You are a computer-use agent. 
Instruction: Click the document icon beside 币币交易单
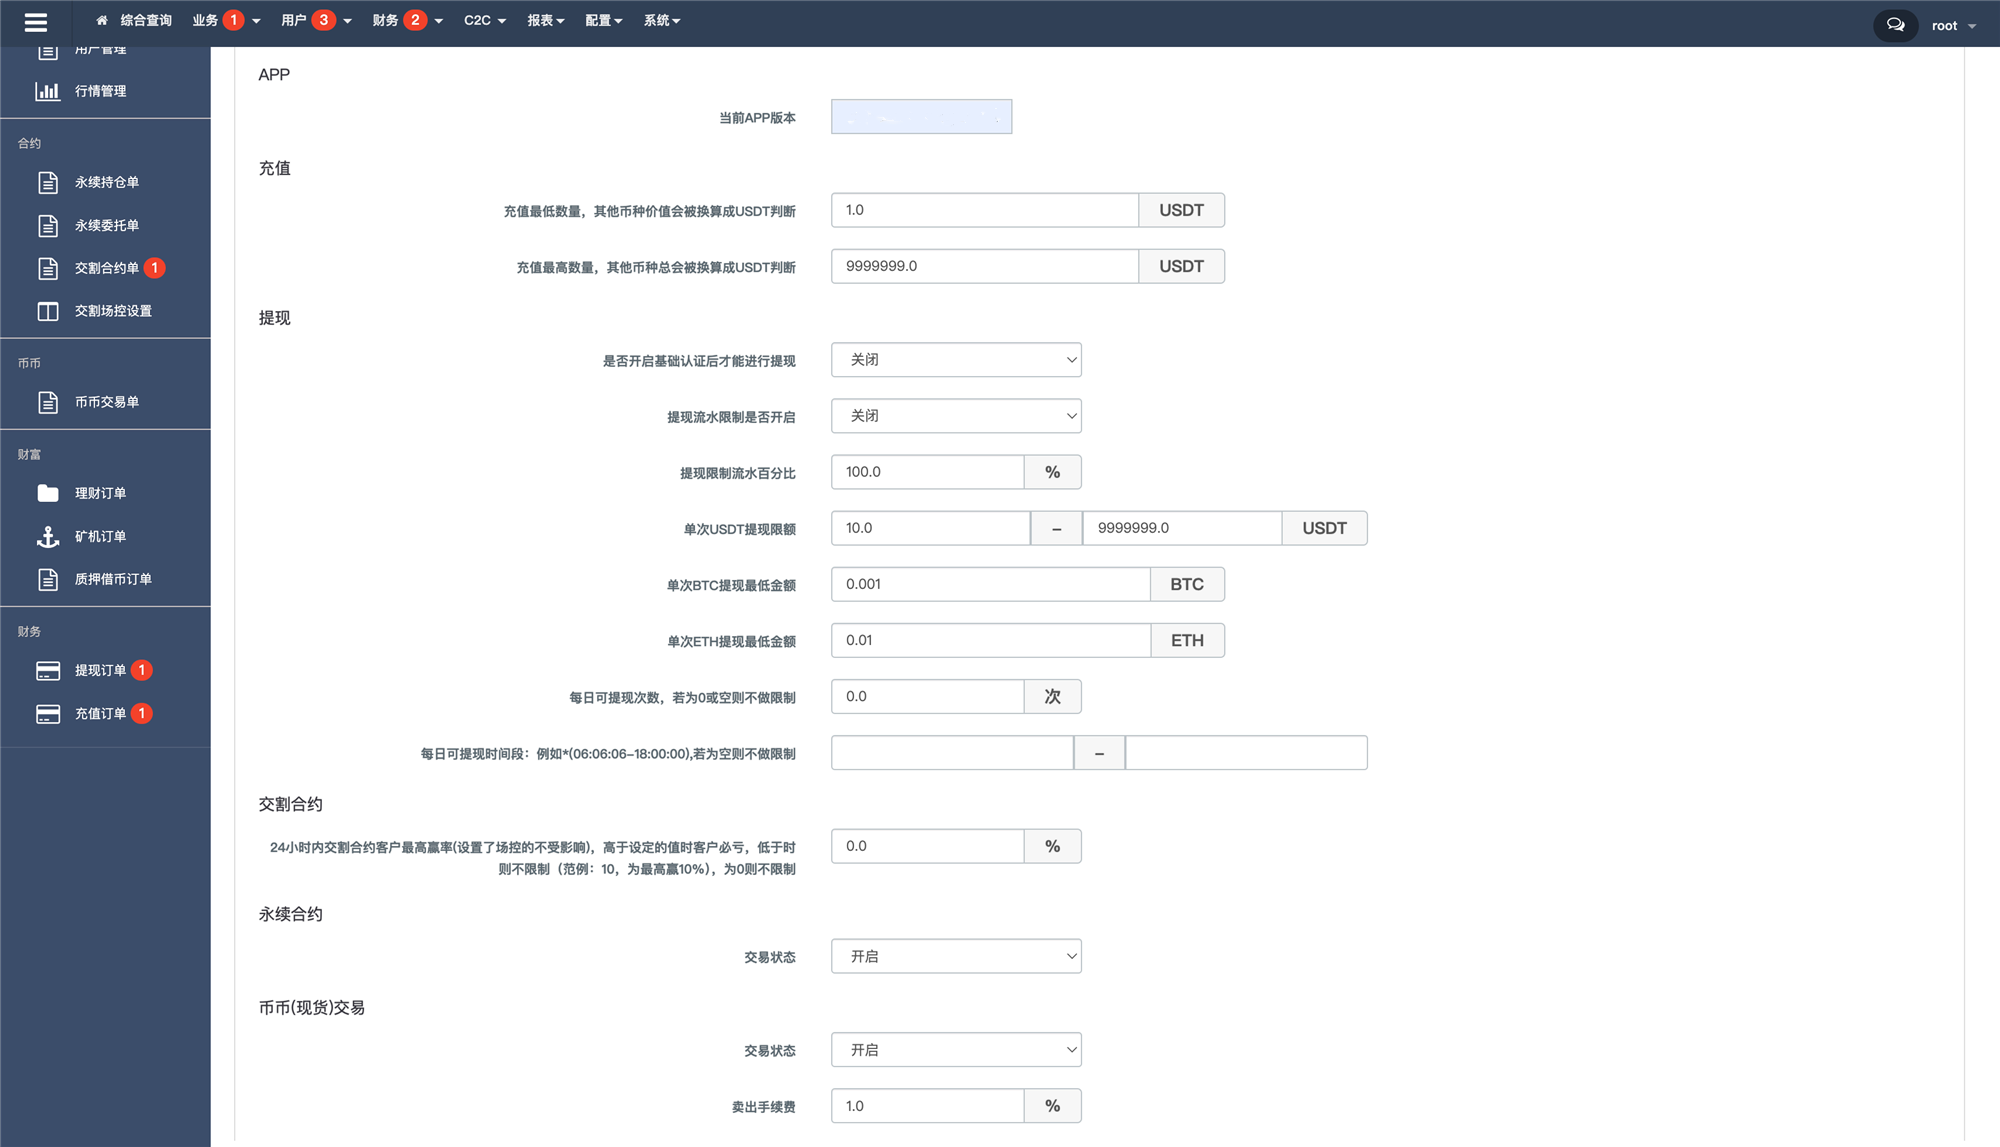point(47,402)
